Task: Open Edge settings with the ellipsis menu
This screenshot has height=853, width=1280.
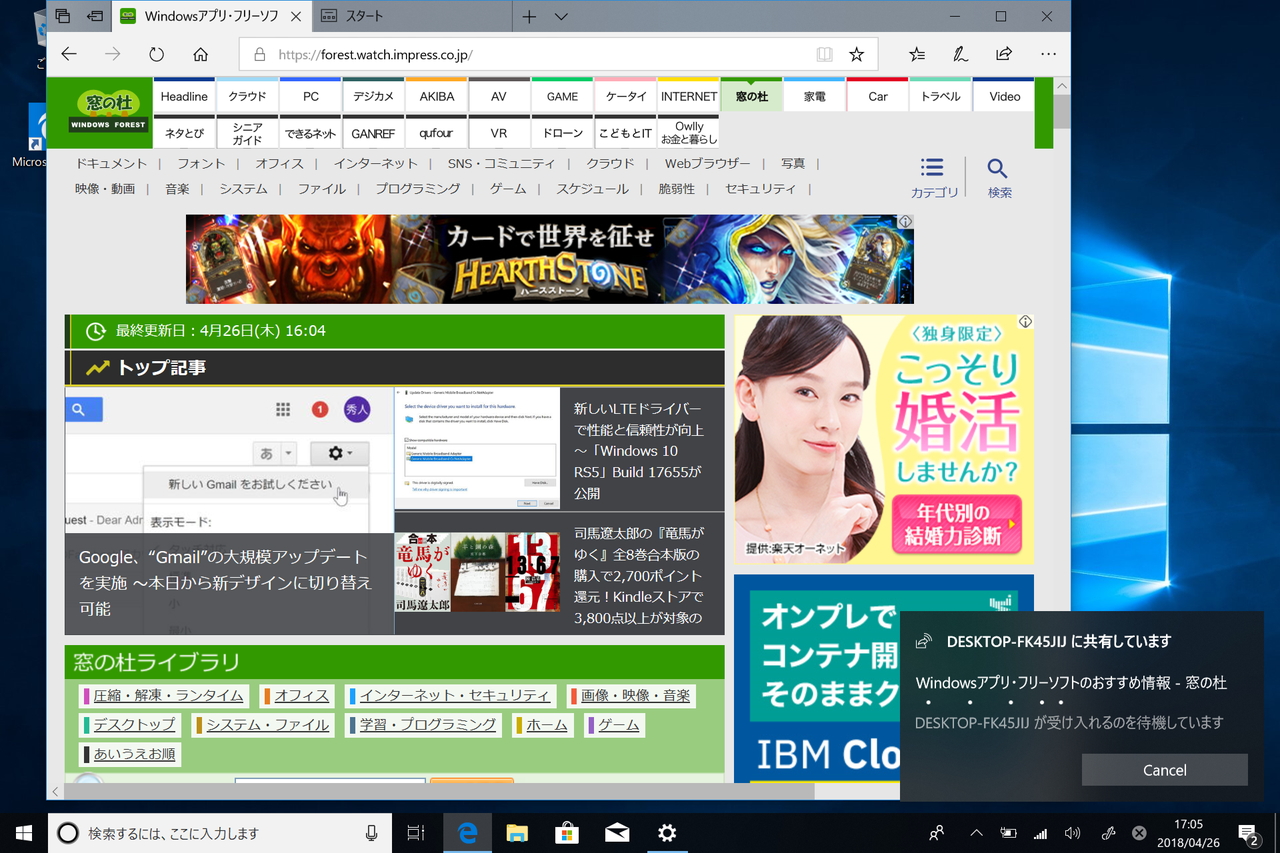Action: pos(1046,54)
